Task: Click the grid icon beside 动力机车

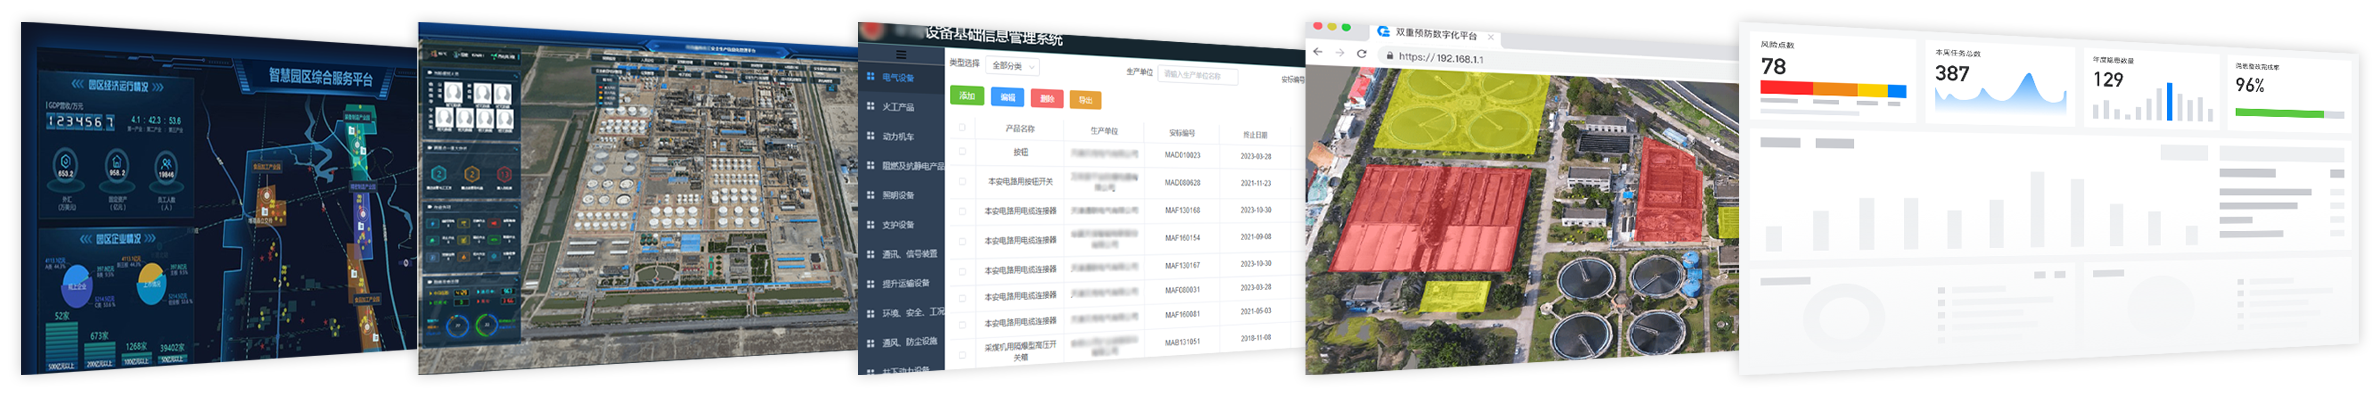Action: (870, 135)
